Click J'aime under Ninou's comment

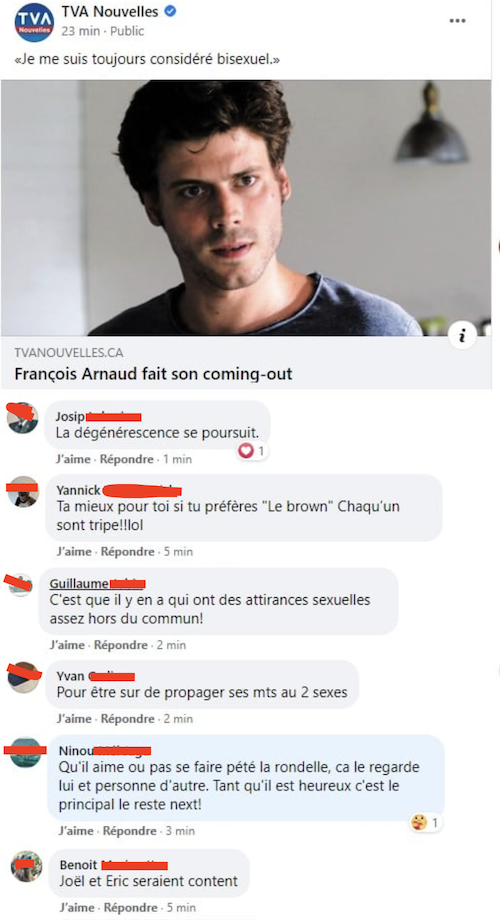76,831
